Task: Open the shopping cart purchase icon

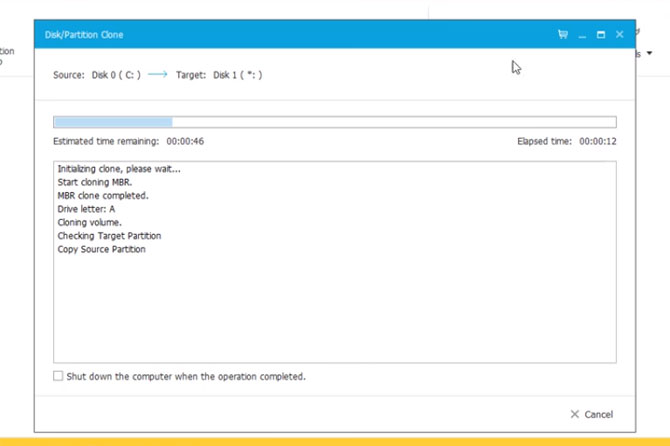Action: pyautogui.click(x=563, y=34)
